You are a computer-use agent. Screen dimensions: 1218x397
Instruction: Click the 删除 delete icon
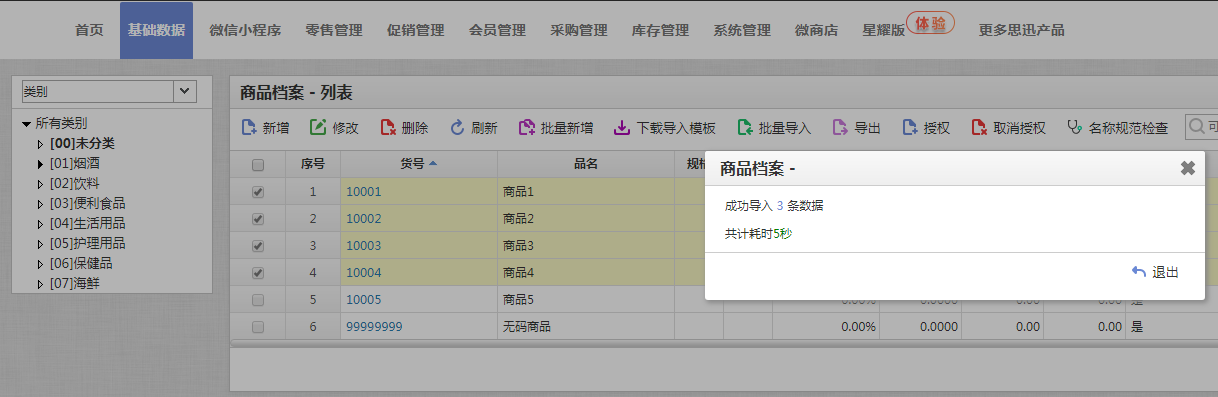[x=388, y=128]
